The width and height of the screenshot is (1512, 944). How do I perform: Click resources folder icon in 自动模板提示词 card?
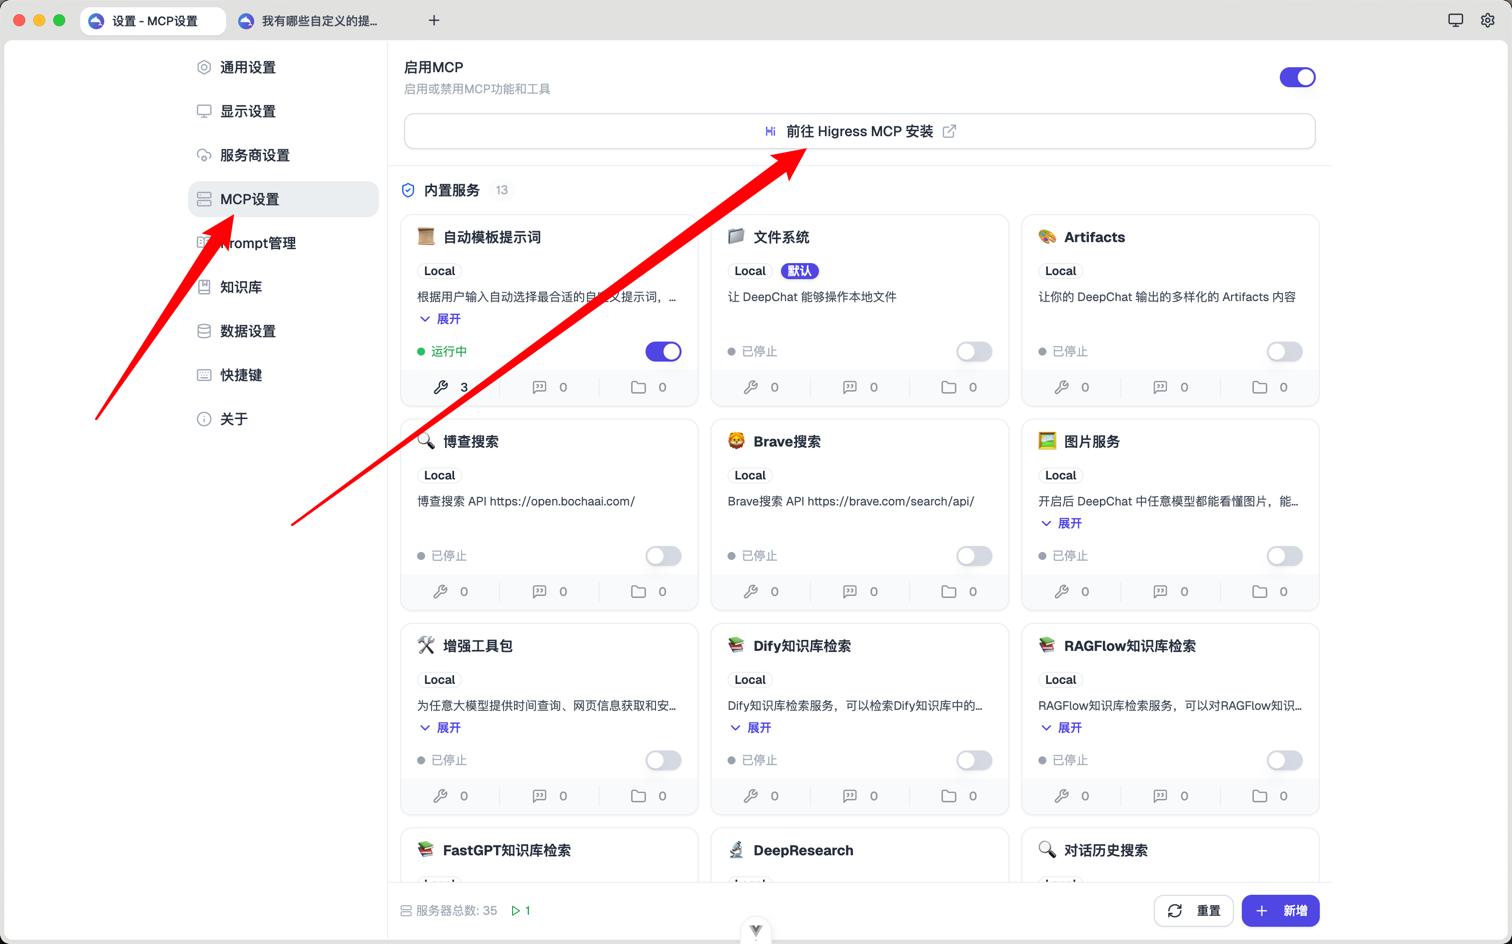point(638,387)
